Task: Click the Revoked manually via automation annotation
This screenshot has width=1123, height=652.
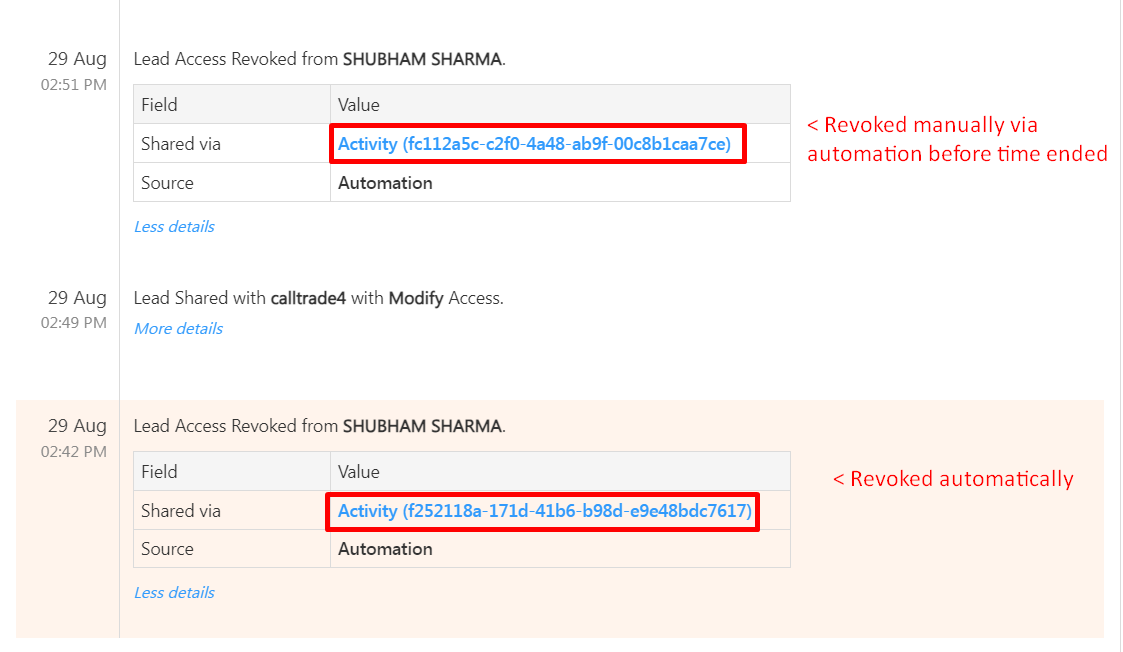Action: [957, 139]
